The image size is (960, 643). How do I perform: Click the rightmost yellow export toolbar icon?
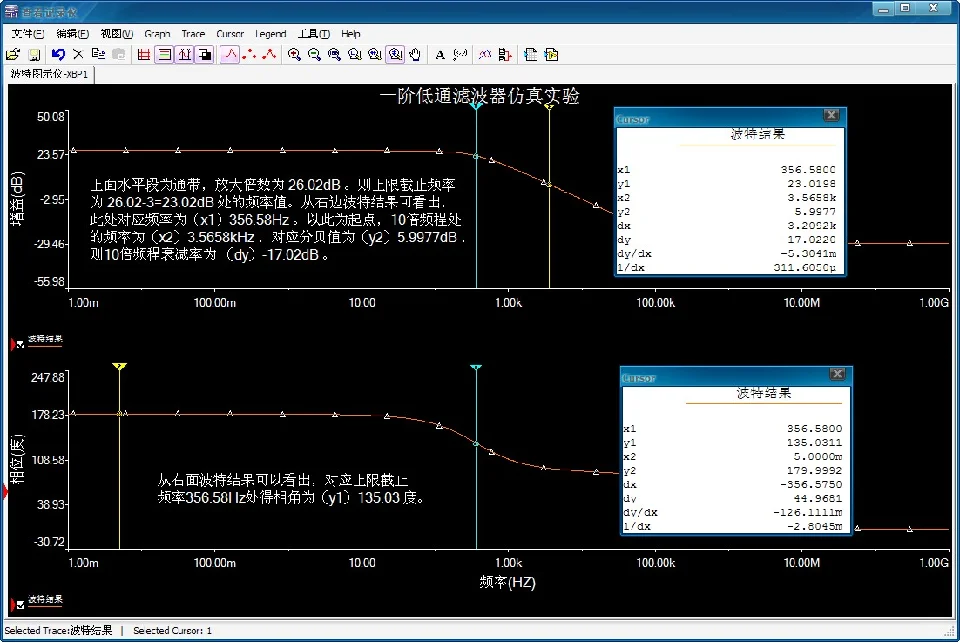point(551,55)
